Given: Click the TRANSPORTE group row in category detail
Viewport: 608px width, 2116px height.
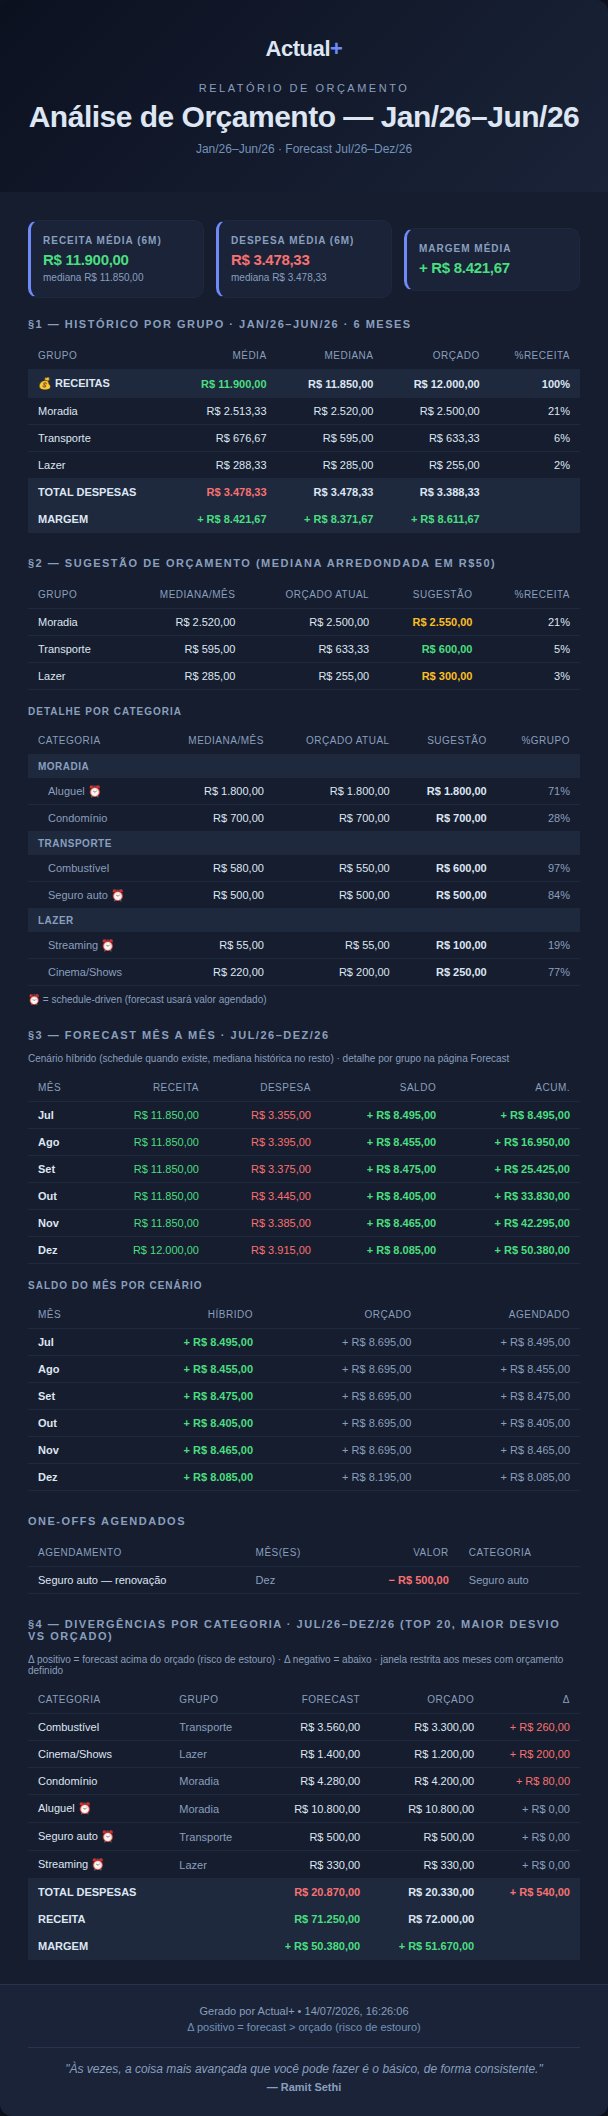Looking at the screenshot, I should click(304, 843).
